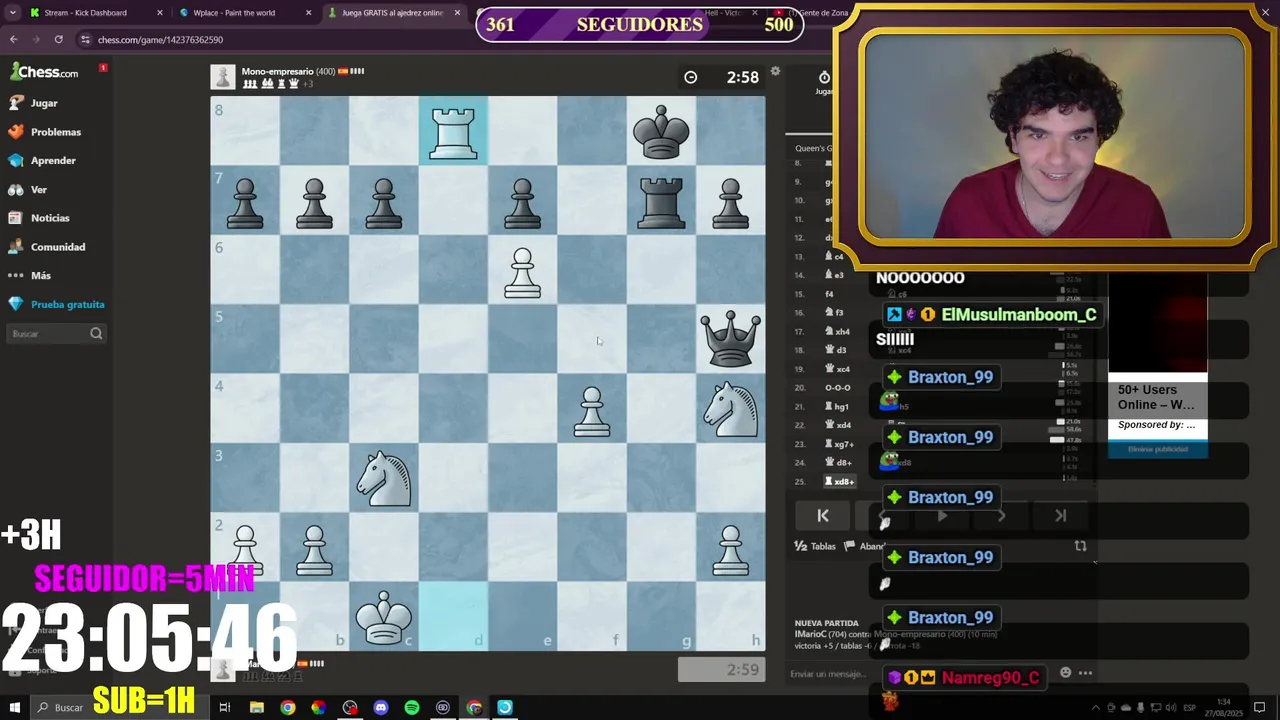Open chat options three-dots menu

[1085, 673]
